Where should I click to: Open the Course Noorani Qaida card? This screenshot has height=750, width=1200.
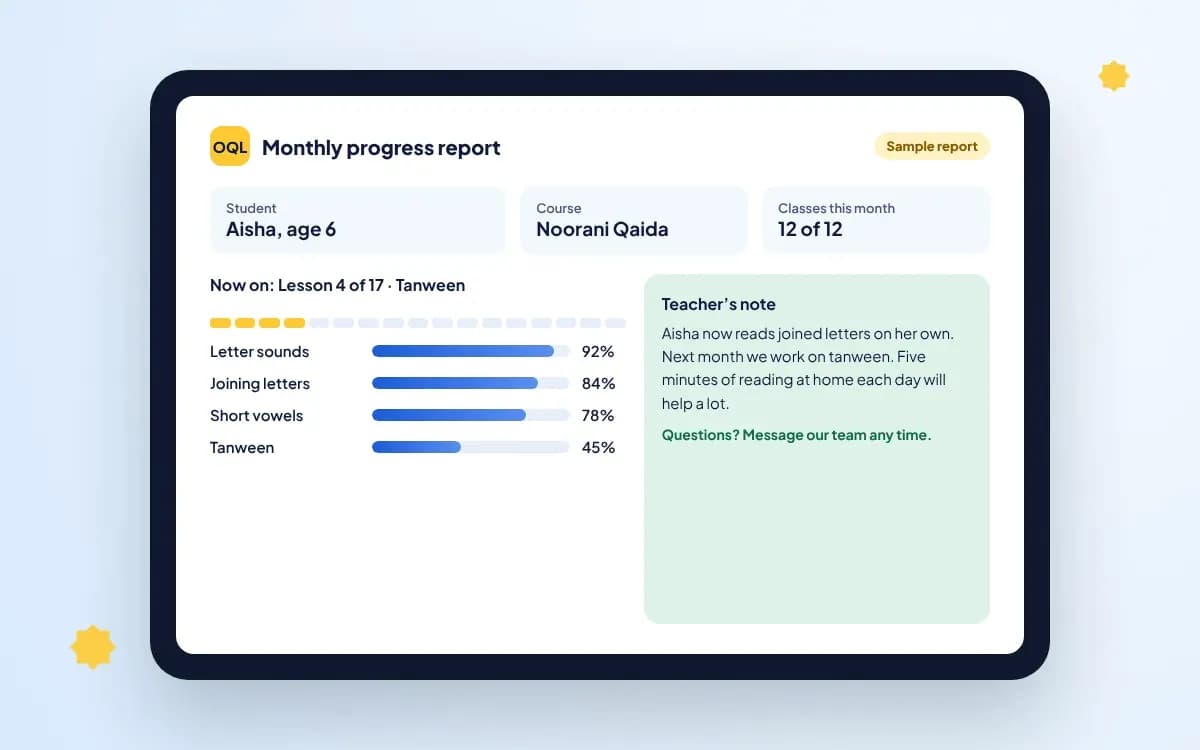(634, 220)
